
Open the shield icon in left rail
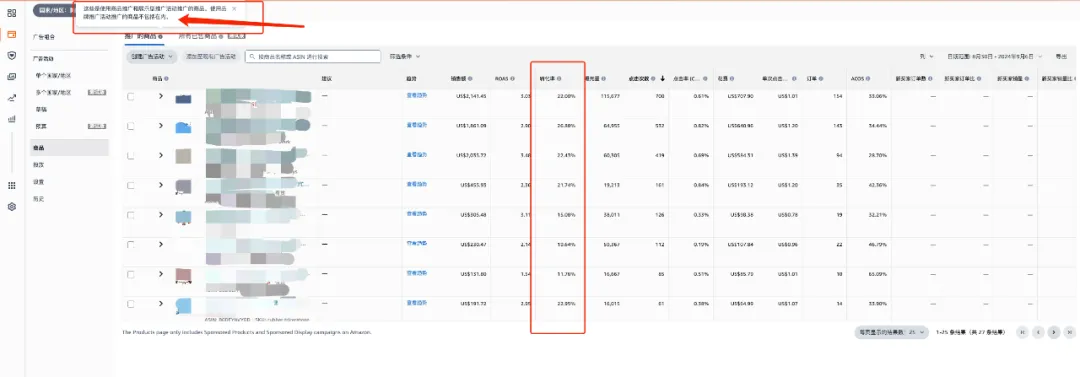11,55
